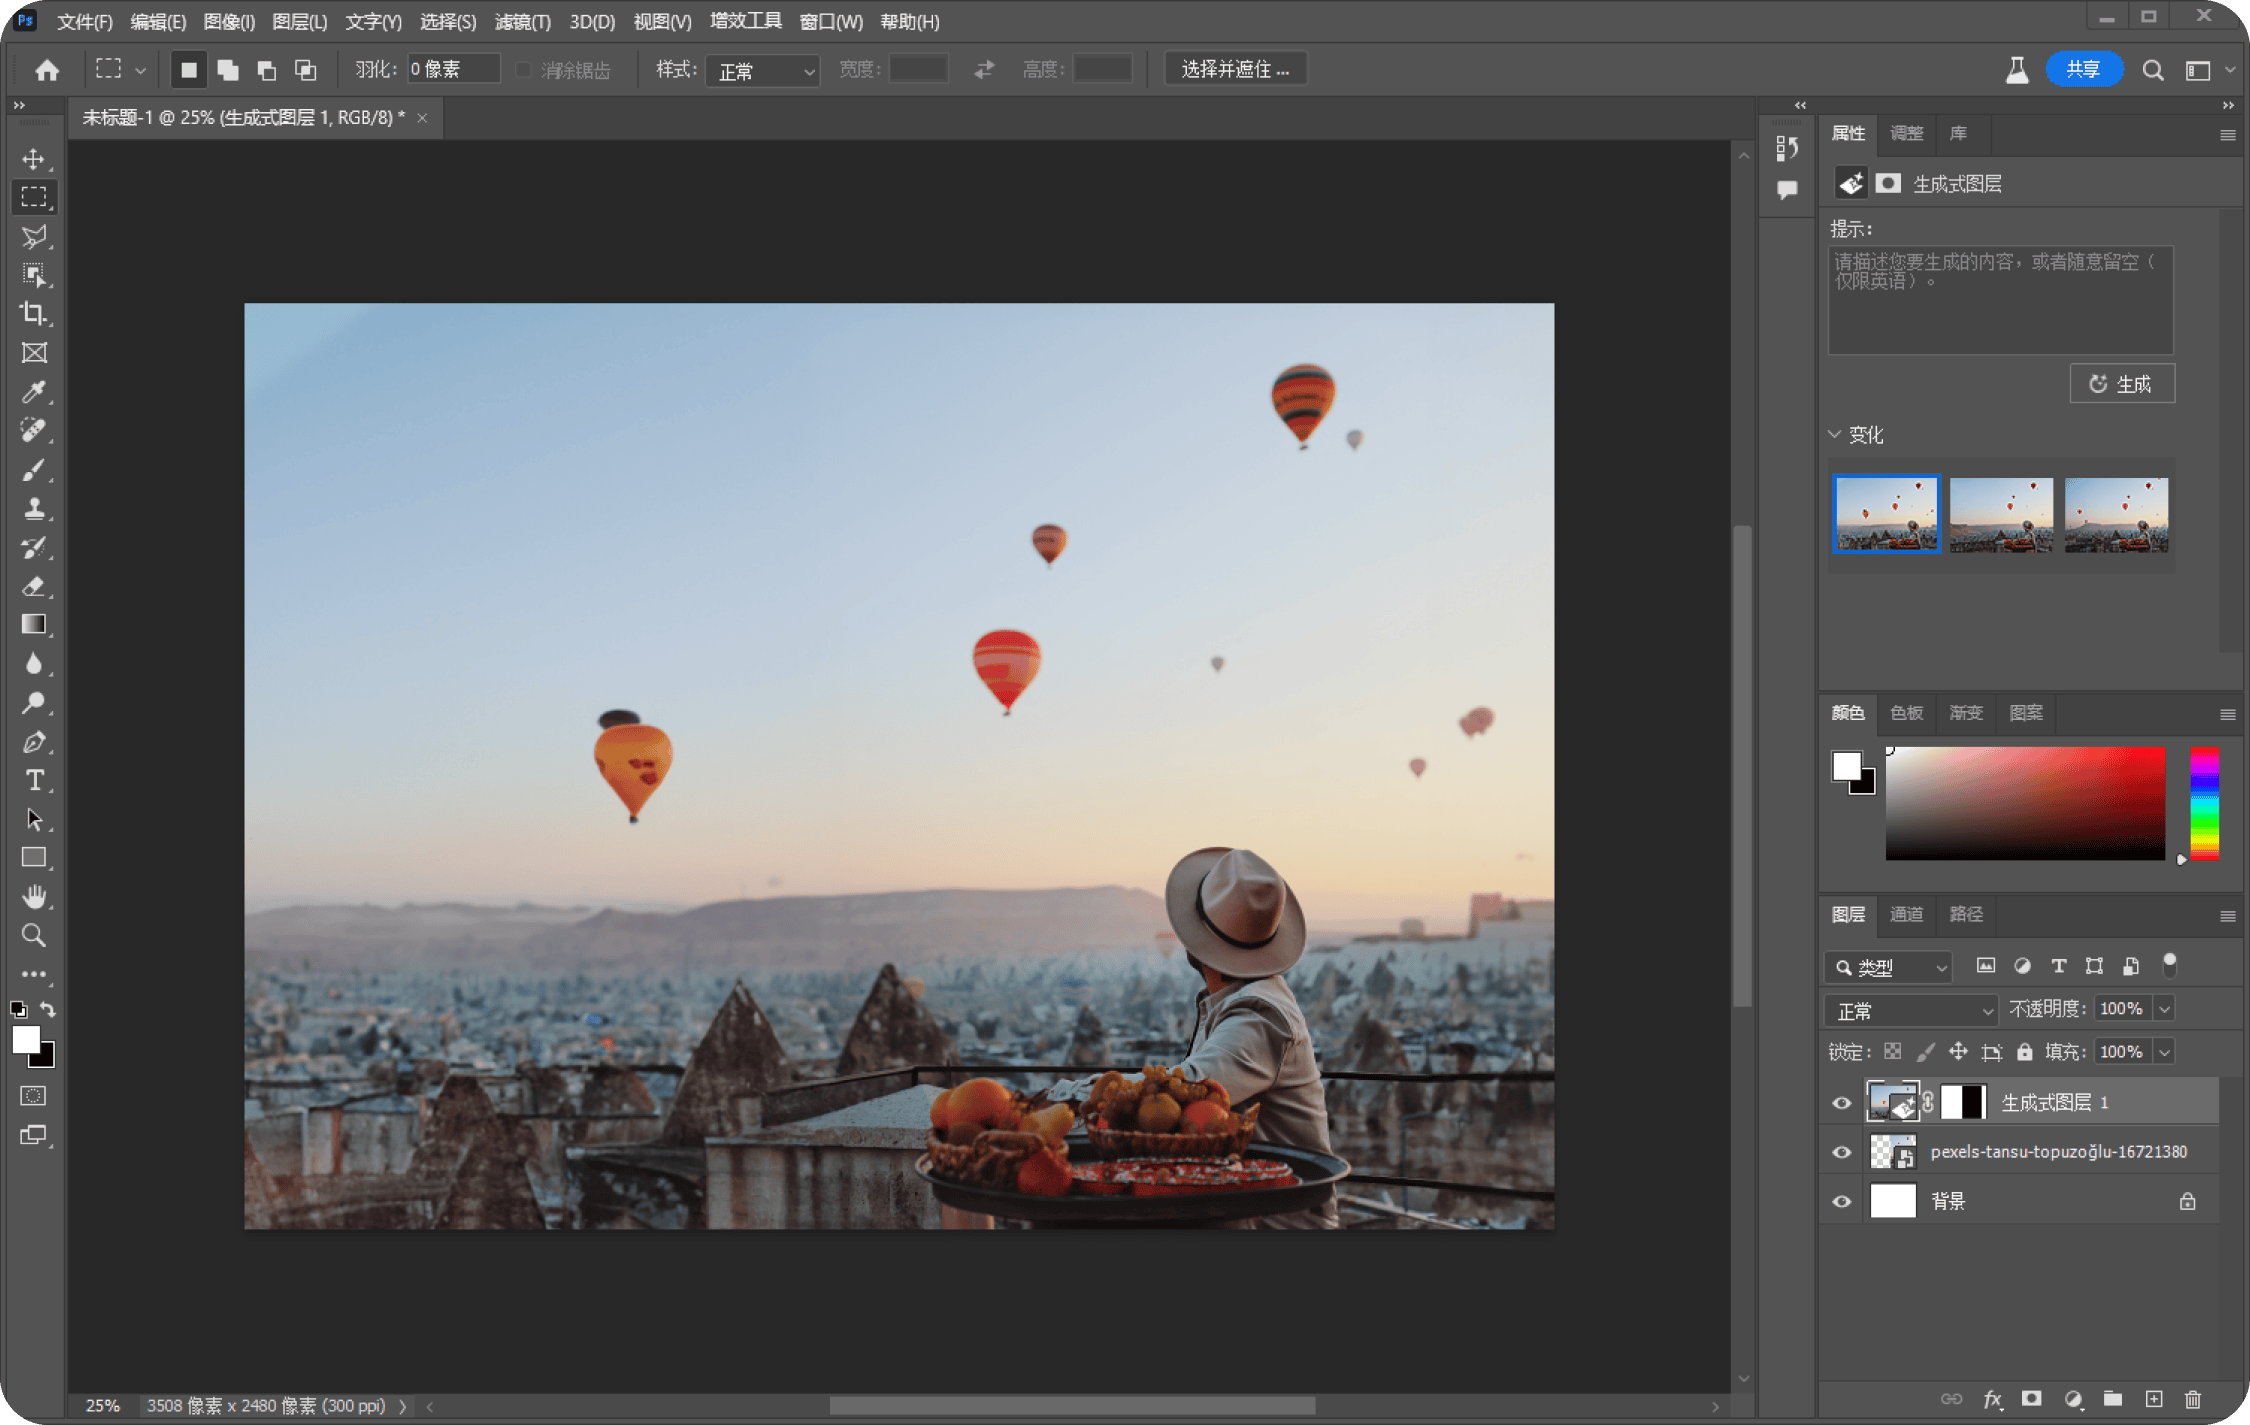Click the hue spectrum slider
This screenshot has height=1425, width=2250.
pos(2205,803)
